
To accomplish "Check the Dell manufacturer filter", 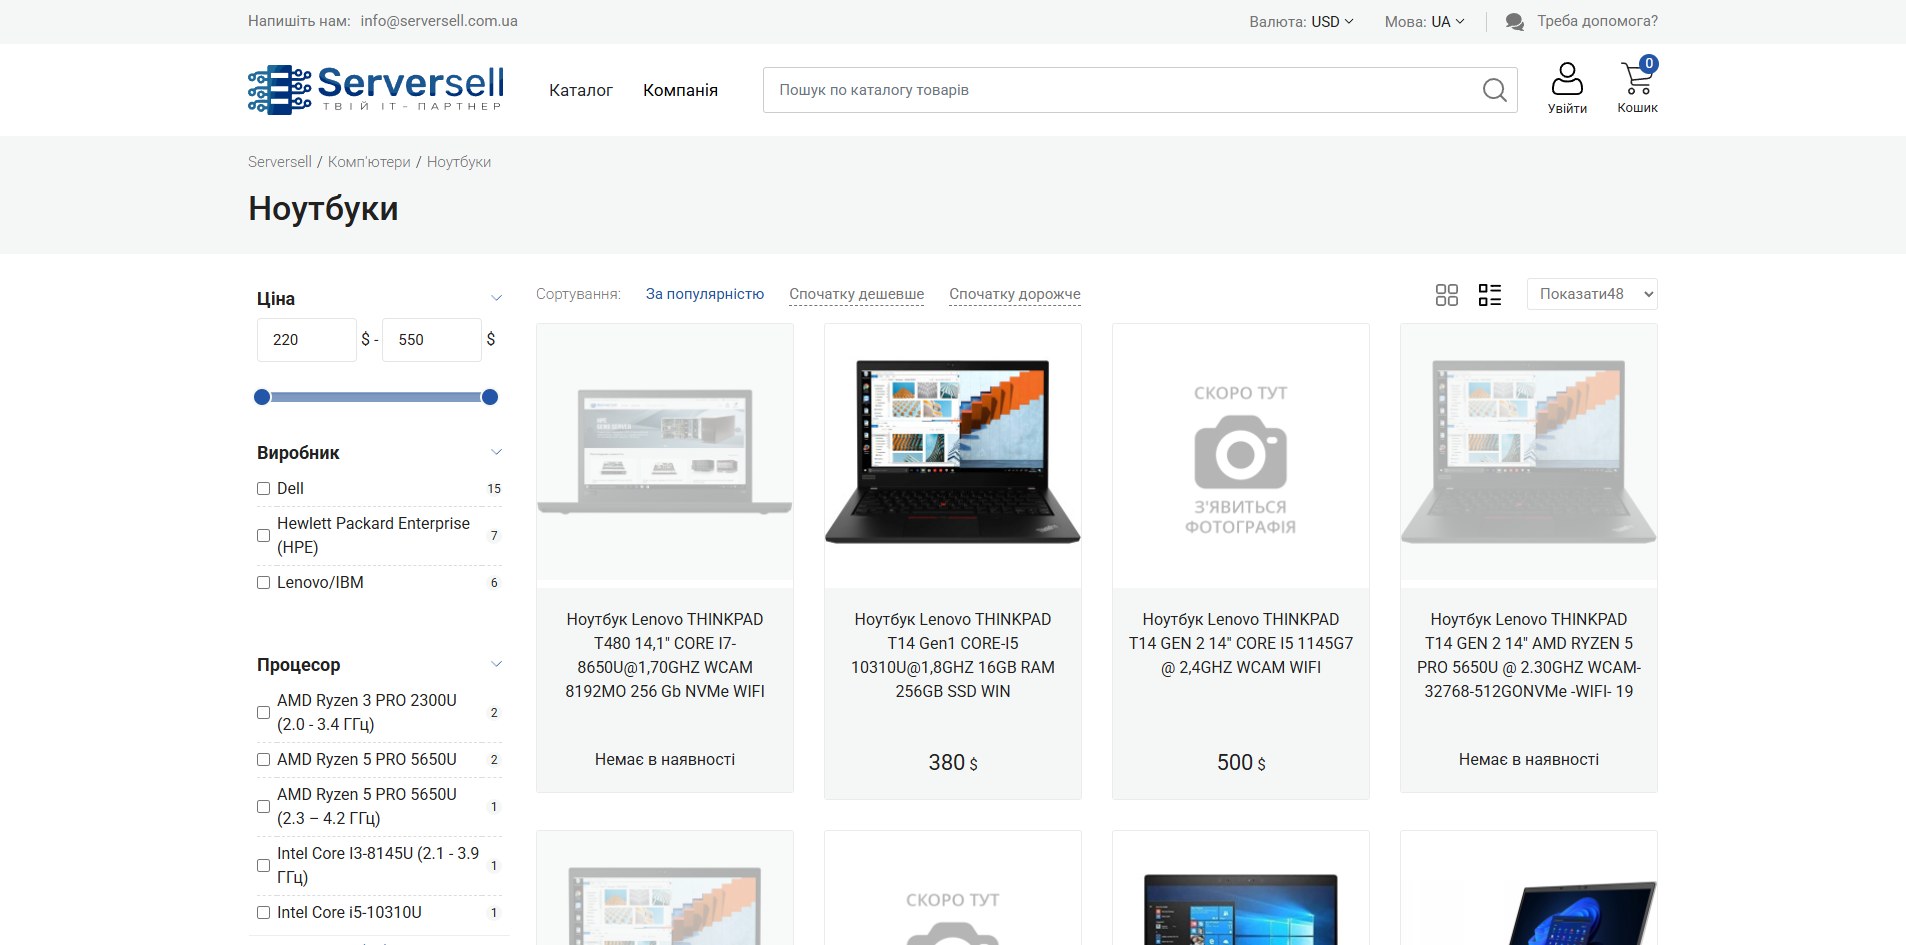I will point(264,489).
